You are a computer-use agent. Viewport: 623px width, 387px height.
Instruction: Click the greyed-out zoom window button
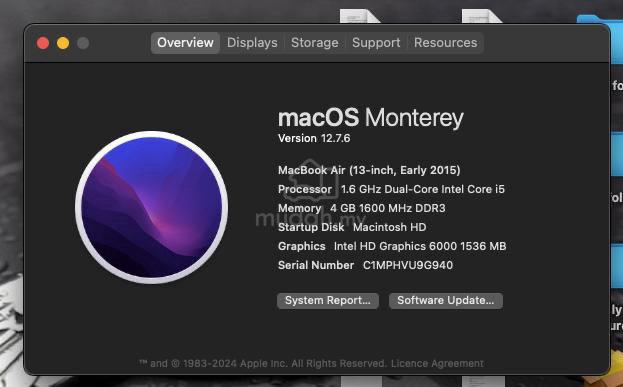[83, 43]
